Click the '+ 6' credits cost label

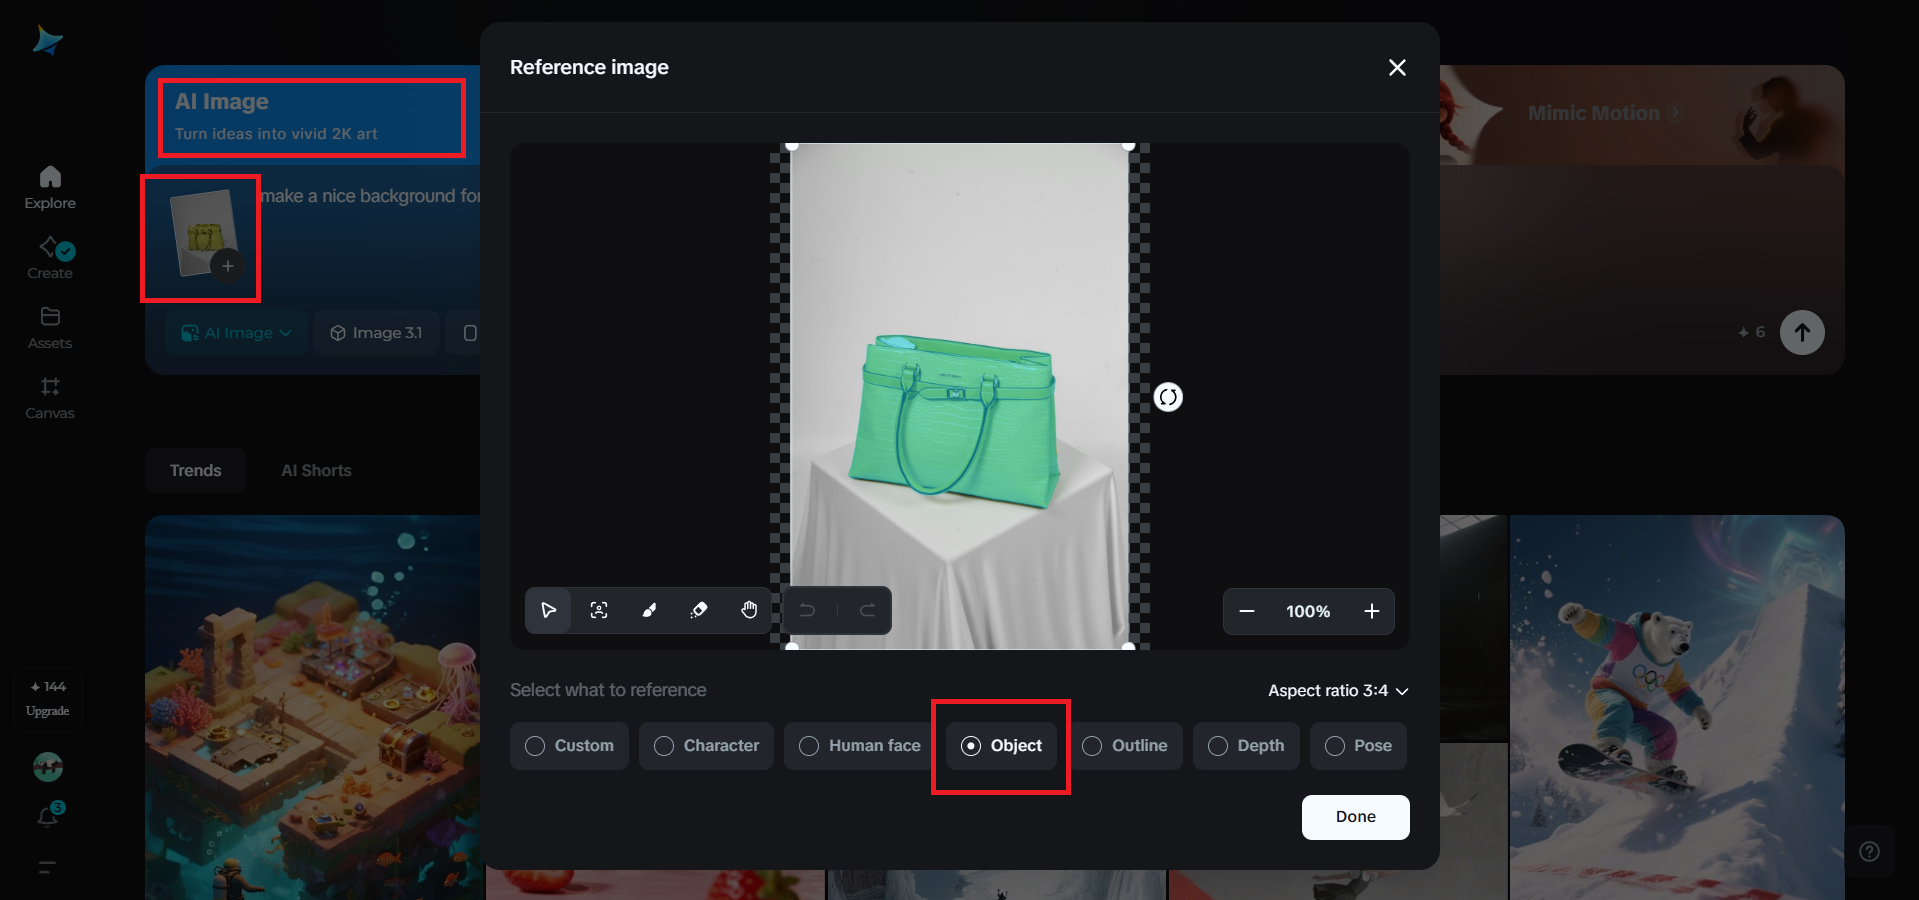(1752, 332)
